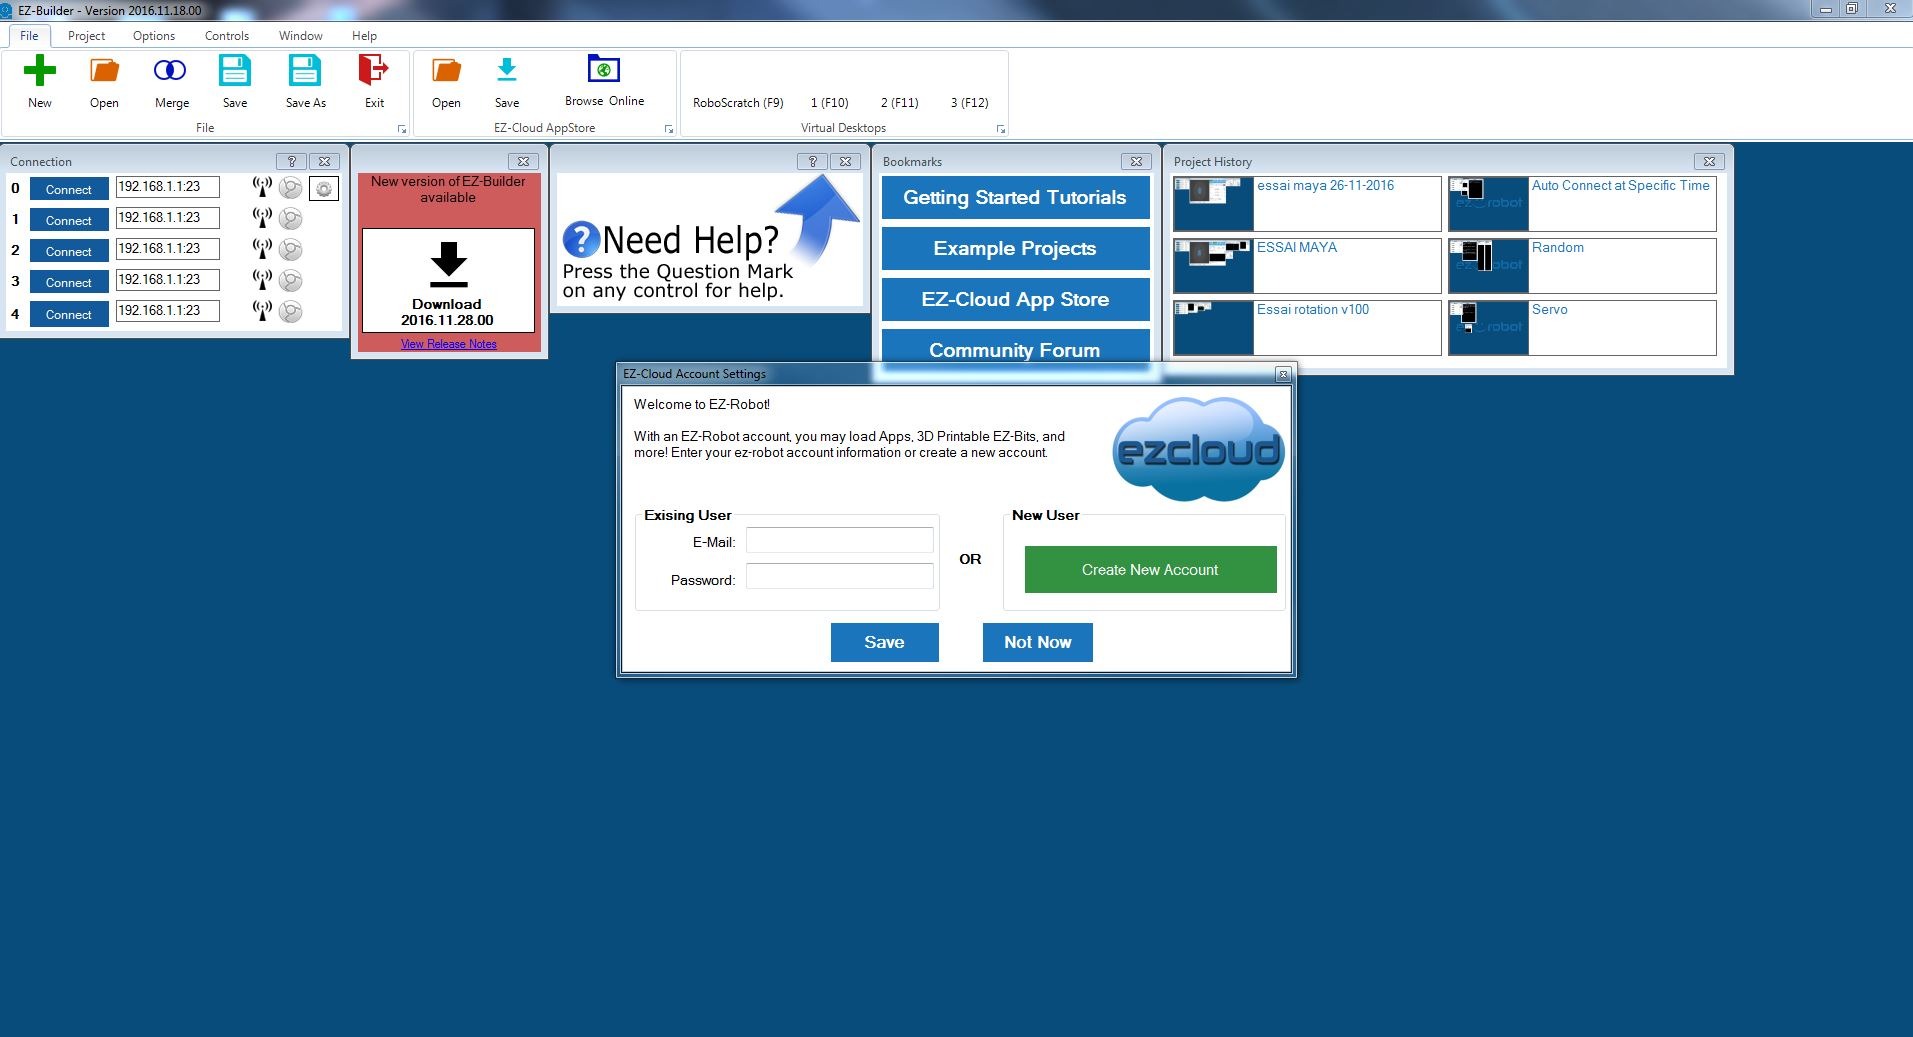The height and width of the screenshot is (1037, 1913).
Task: Open the View Release Notes link
Action: [x=449, y=344]
